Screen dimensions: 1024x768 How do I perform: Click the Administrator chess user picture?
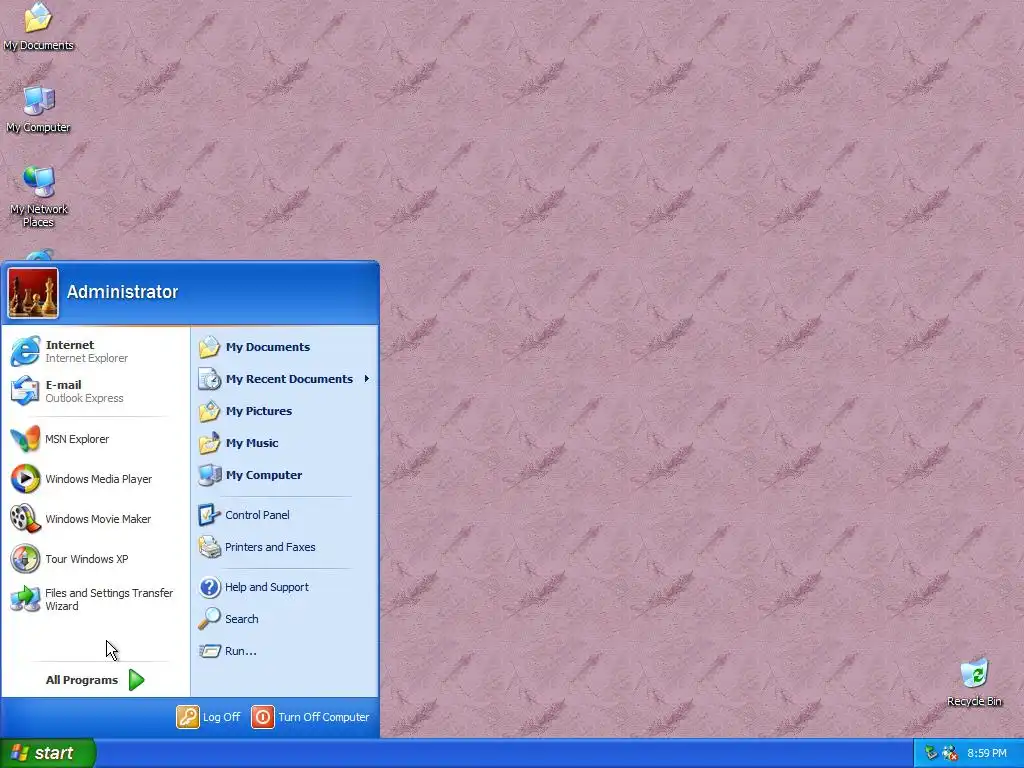(33, 293)
